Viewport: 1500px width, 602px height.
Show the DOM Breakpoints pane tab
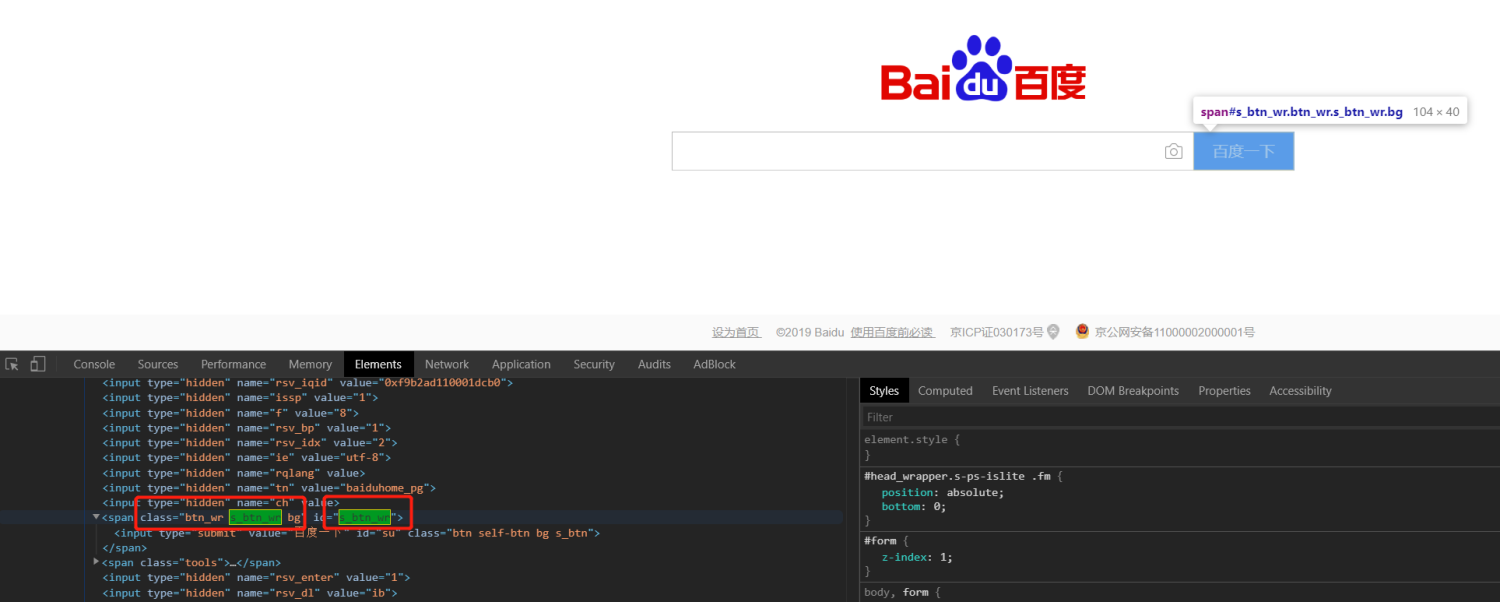pos(1133,391)
